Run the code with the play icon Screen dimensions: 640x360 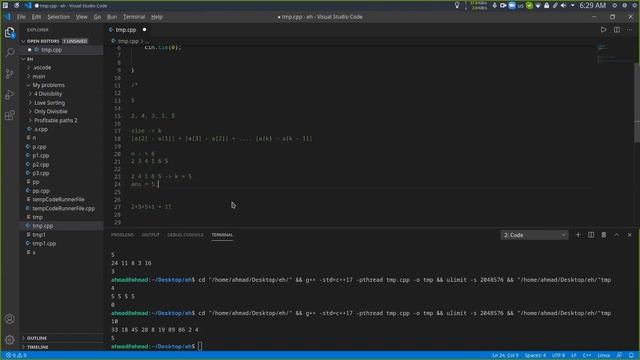(603, 30)
